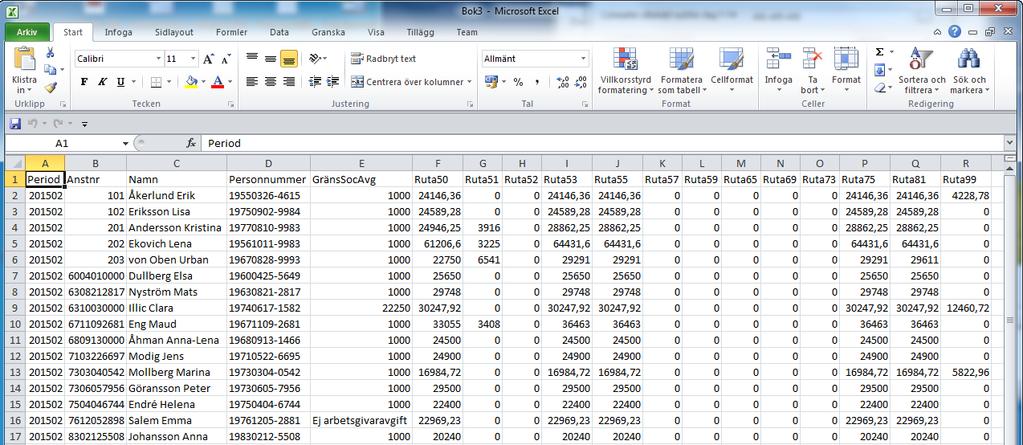Image resolution: width=1023 pixels, height=445 pixels.
Task: Click the font color red A icon
Action: tap(217, 82)
